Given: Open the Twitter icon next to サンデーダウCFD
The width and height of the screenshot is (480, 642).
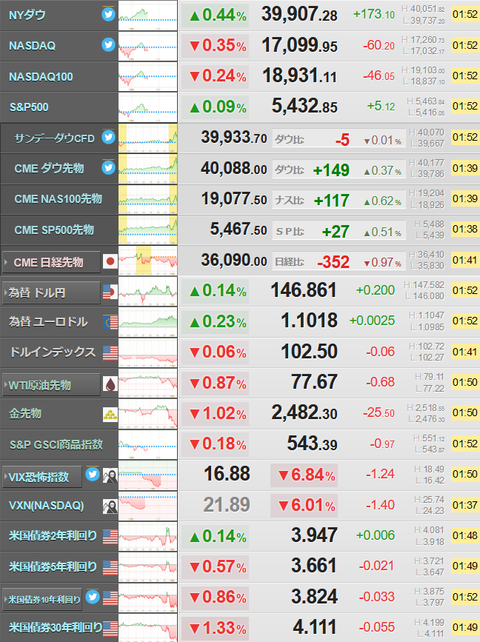Looking at the screenshot, I should 108,137.
